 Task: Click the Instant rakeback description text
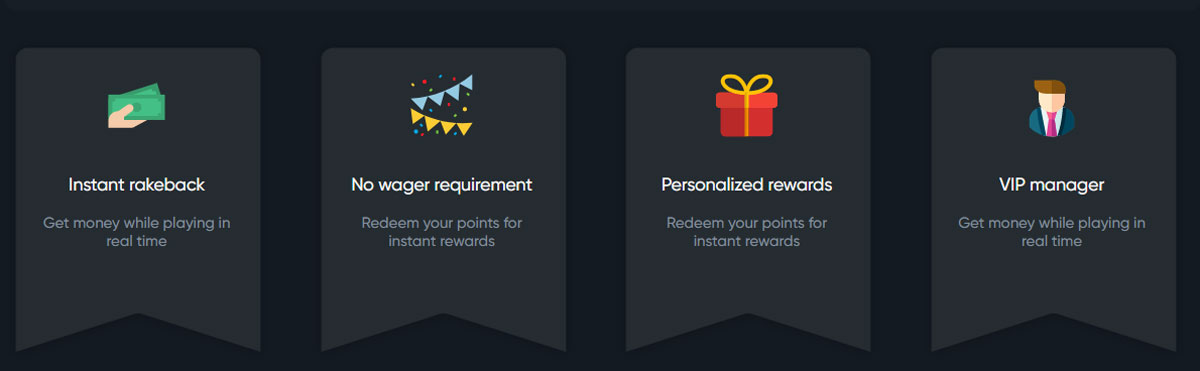[137, 232]
